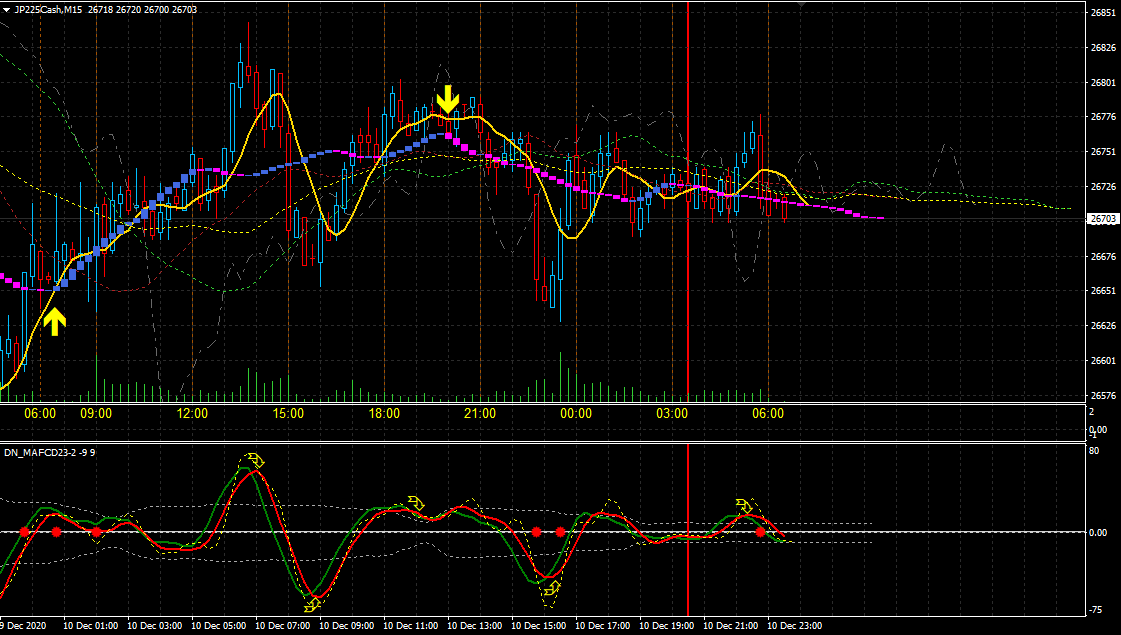
Task: Click the leftmost red dot on the zero line
Action: (x=24, y=532)
